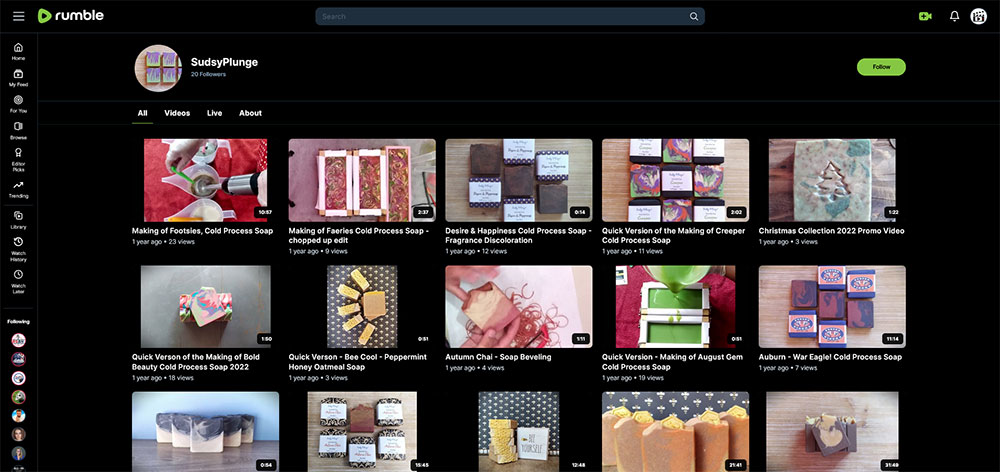Image resolution: width=1000 pixels, height=472 pixels.
Task: Open Desire & Happiness soap thumbnail
Action: [518, 181]
